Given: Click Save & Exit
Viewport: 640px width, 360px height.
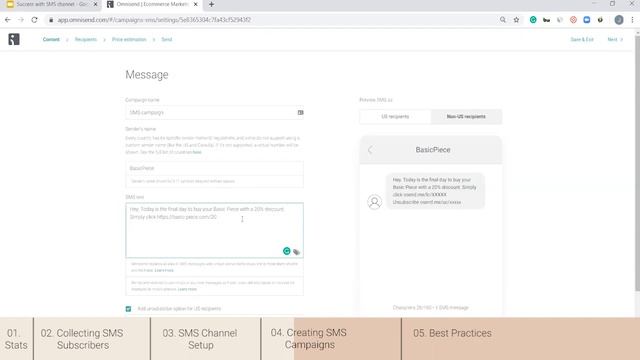Looking at the screenshot, I should click(x=582, y=40).
